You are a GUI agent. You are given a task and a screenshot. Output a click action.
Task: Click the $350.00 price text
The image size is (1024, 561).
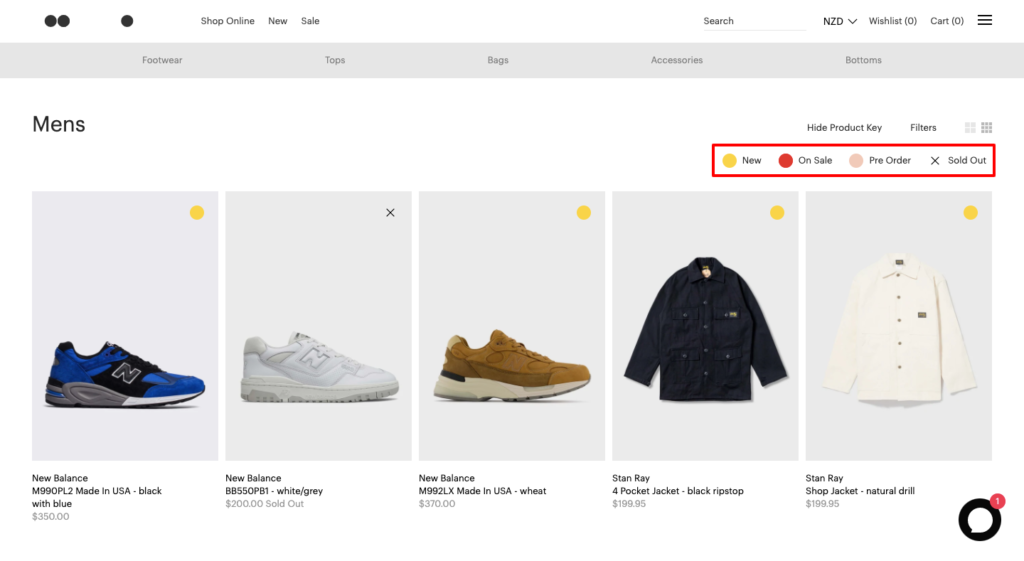click(50, 517)
